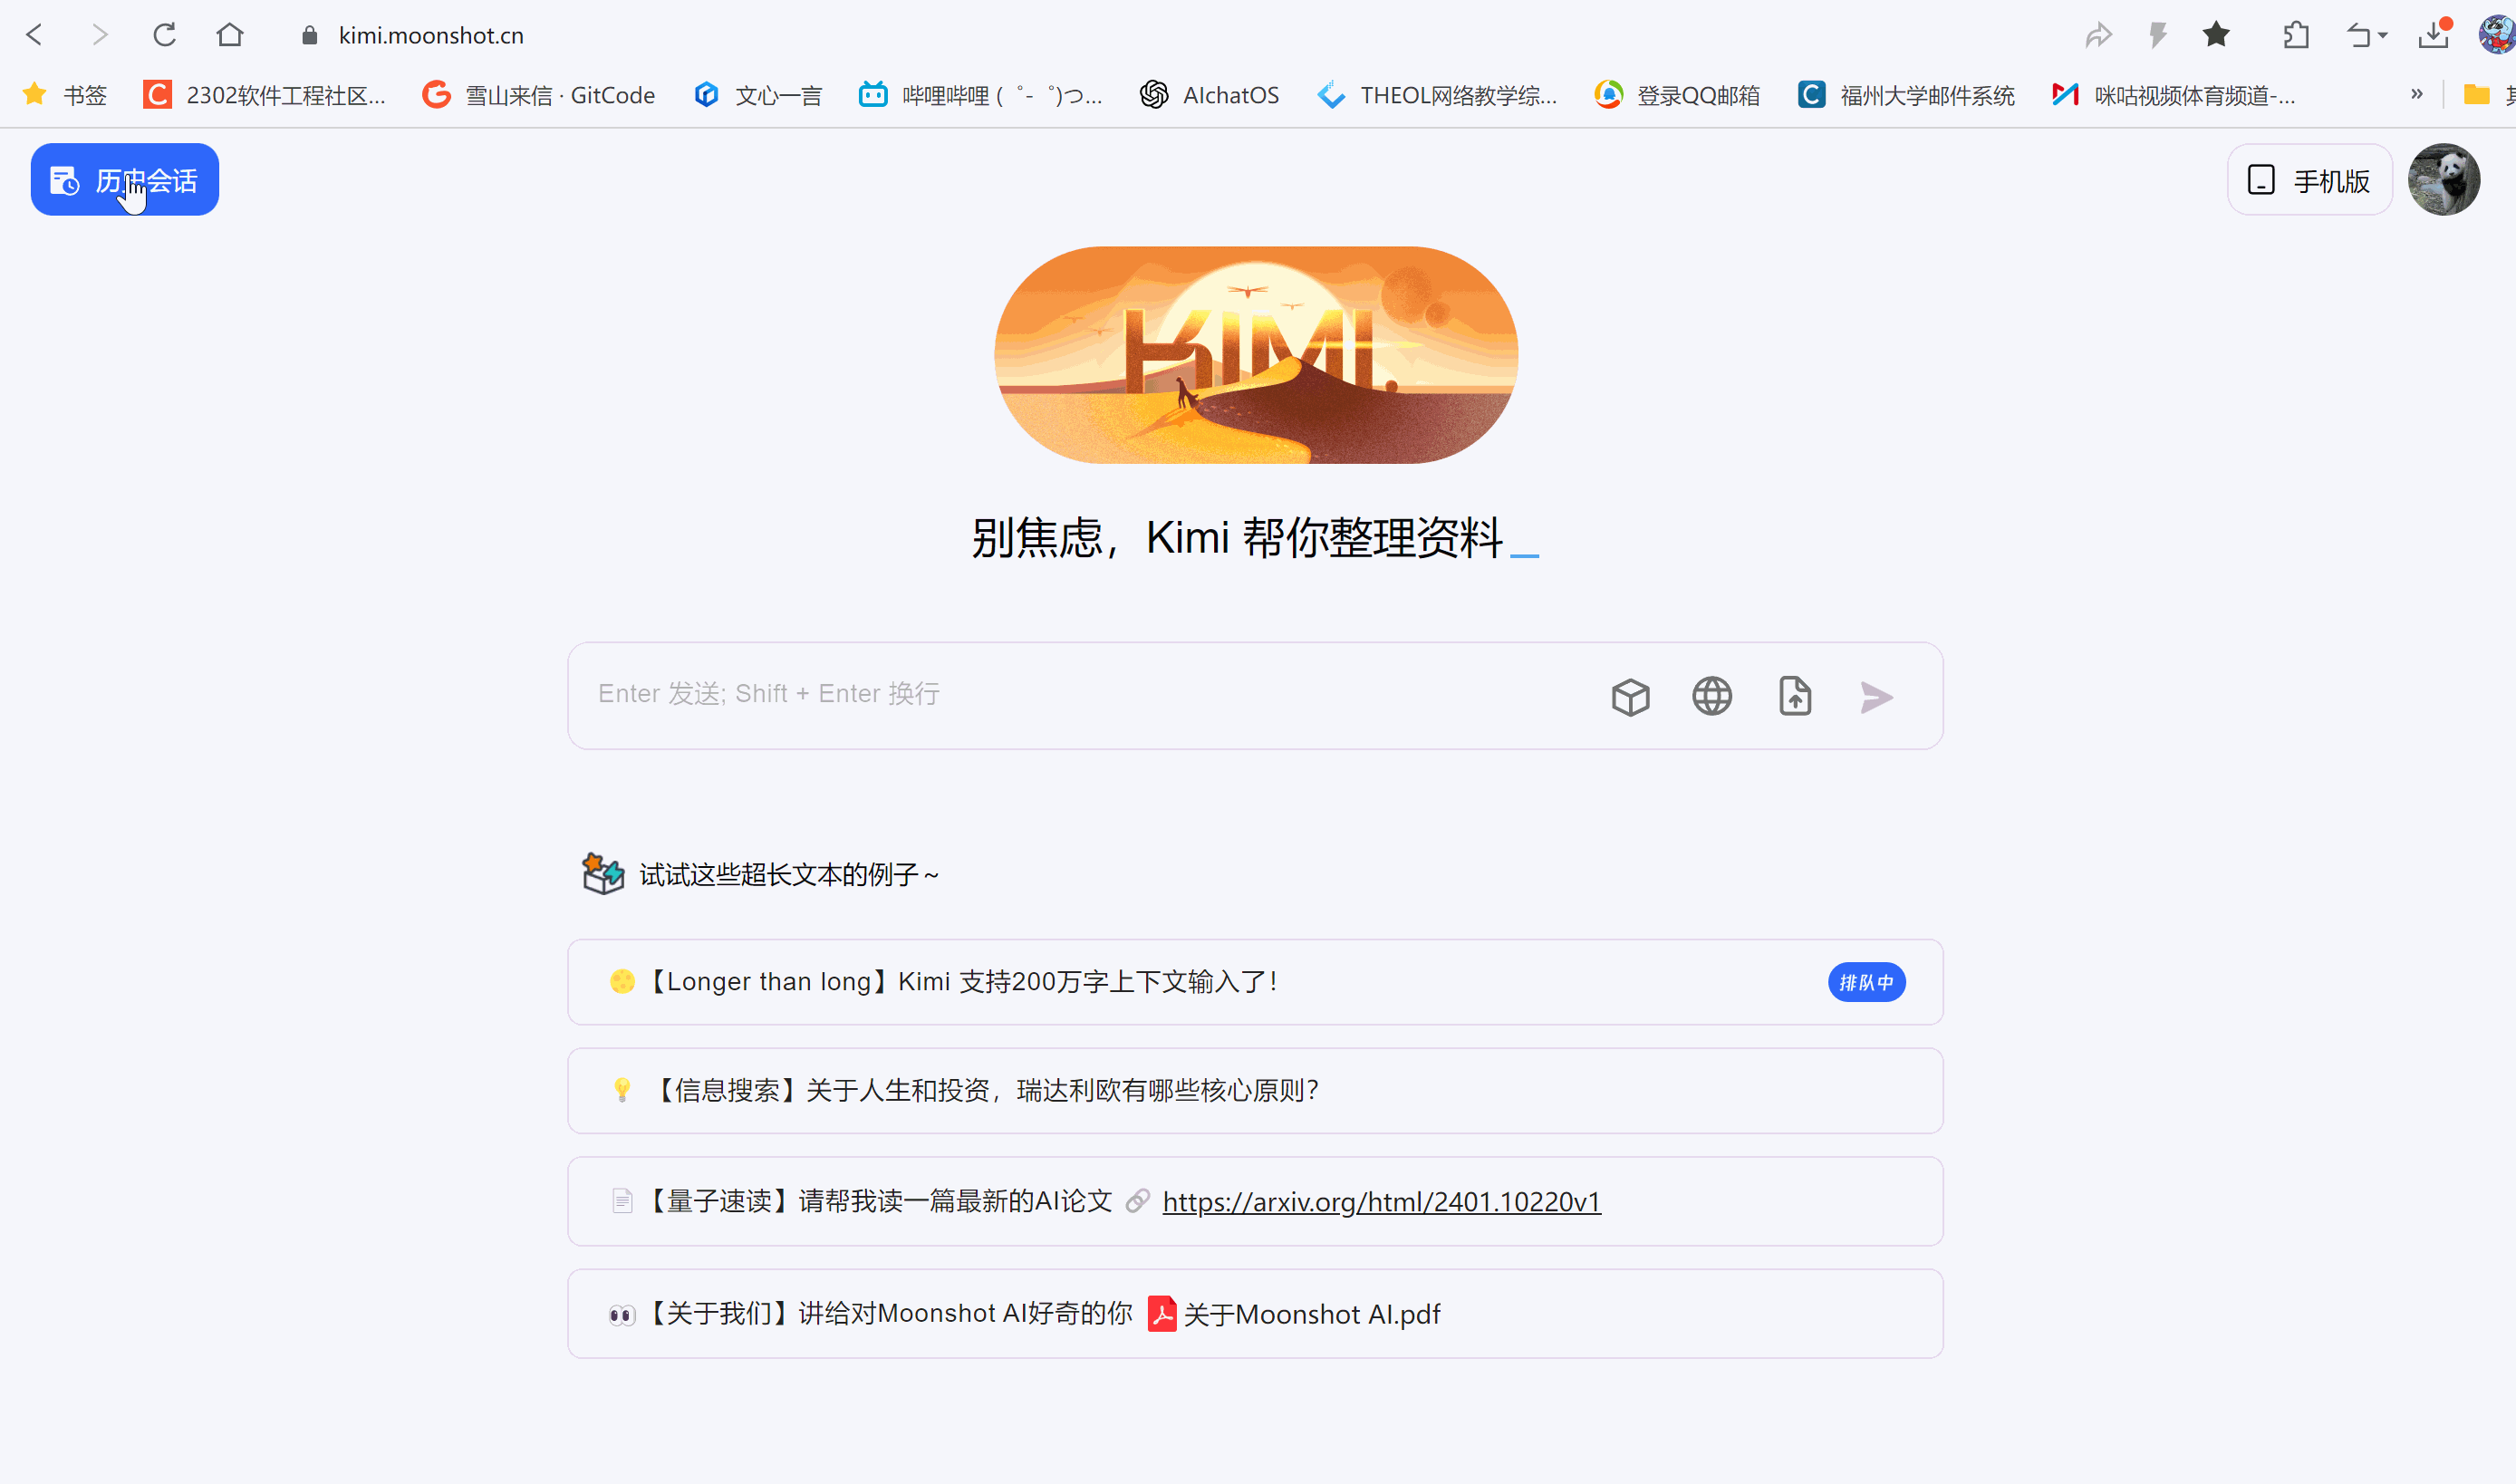2516x1484 pixels.
Task: Click the Kimi desert banner logo
Action: (x=1256, y=355)
